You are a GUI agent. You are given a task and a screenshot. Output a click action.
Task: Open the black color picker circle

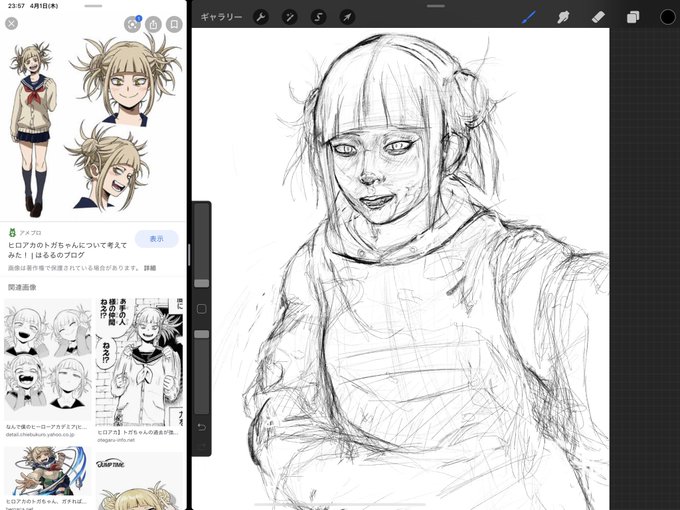click(668, 17)
